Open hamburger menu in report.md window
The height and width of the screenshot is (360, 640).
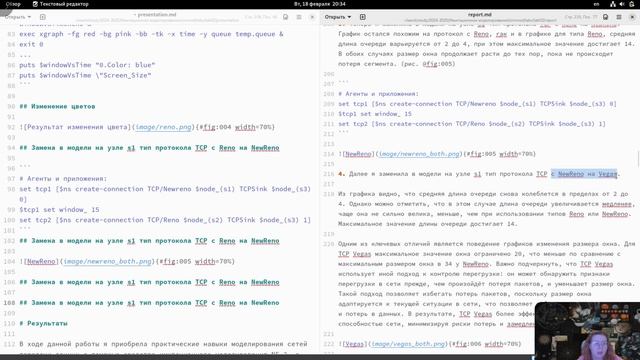click(x=619, y=17)
